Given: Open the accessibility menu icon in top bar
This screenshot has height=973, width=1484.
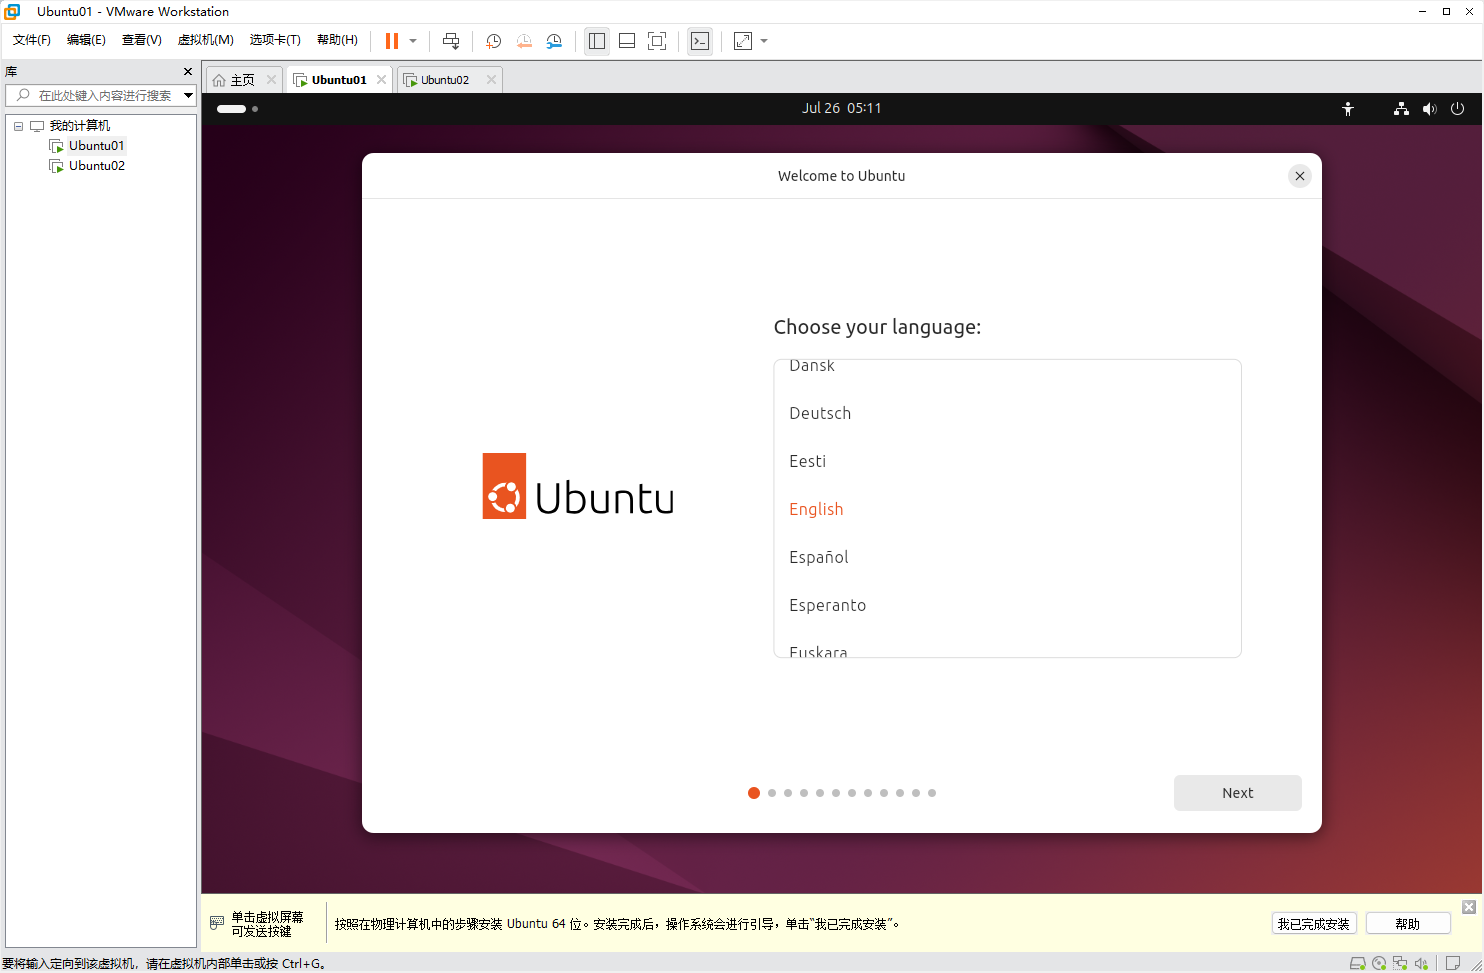Looking at the screenshot, I should coord(1348,109).
